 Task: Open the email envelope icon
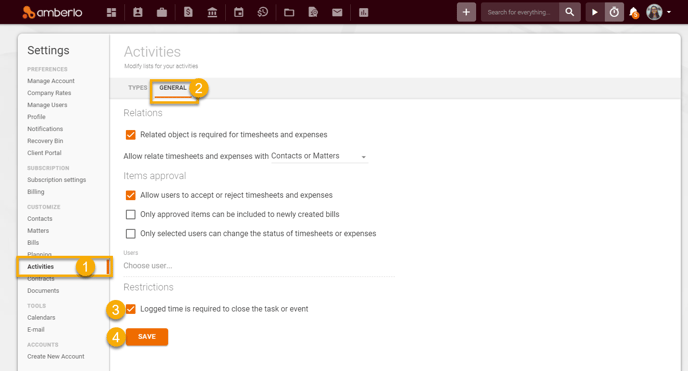337,12
